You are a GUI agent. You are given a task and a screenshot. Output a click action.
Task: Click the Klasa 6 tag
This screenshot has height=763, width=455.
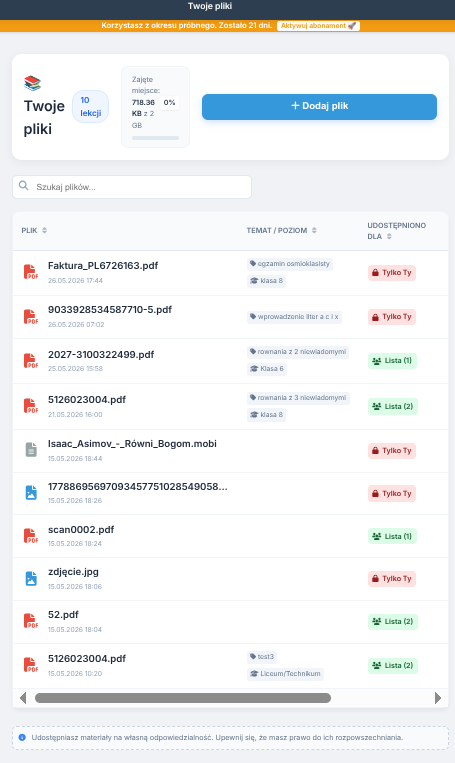[267, 369]
